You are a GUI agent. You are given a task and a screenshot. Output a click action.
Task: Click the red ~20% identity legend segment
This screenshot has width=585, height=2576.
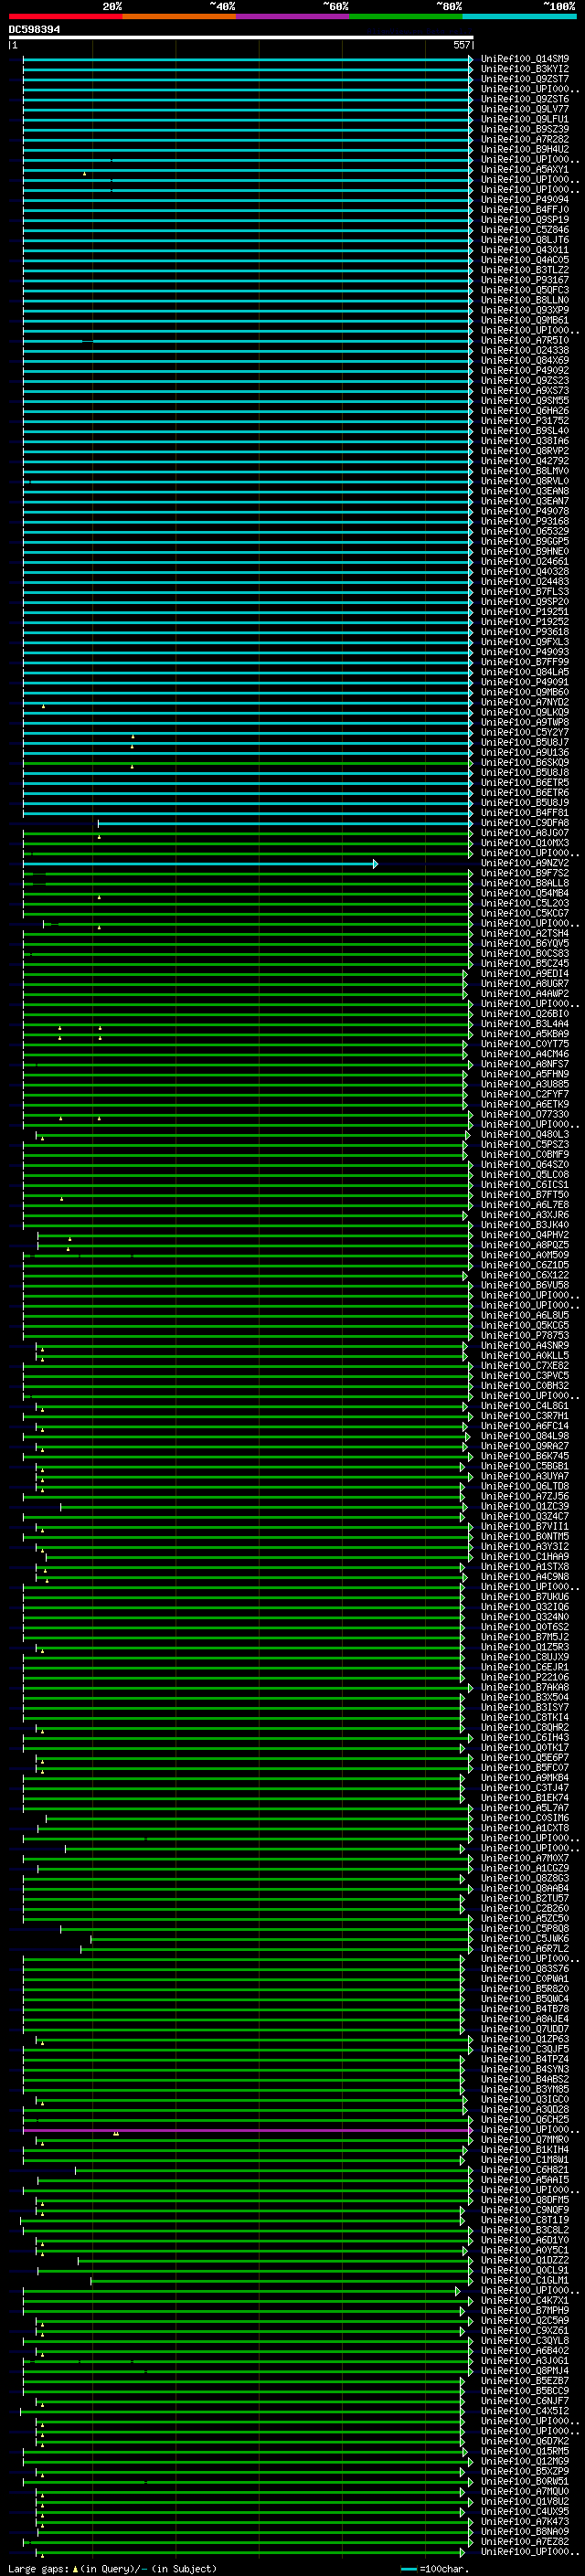tap(65, 16)
